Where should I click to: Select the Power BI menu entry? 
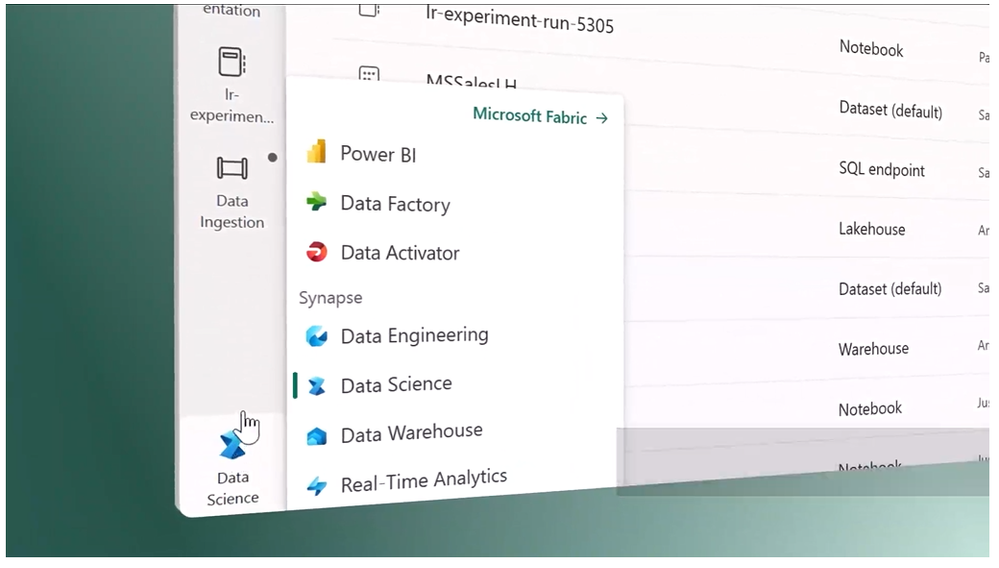(378, 154)
